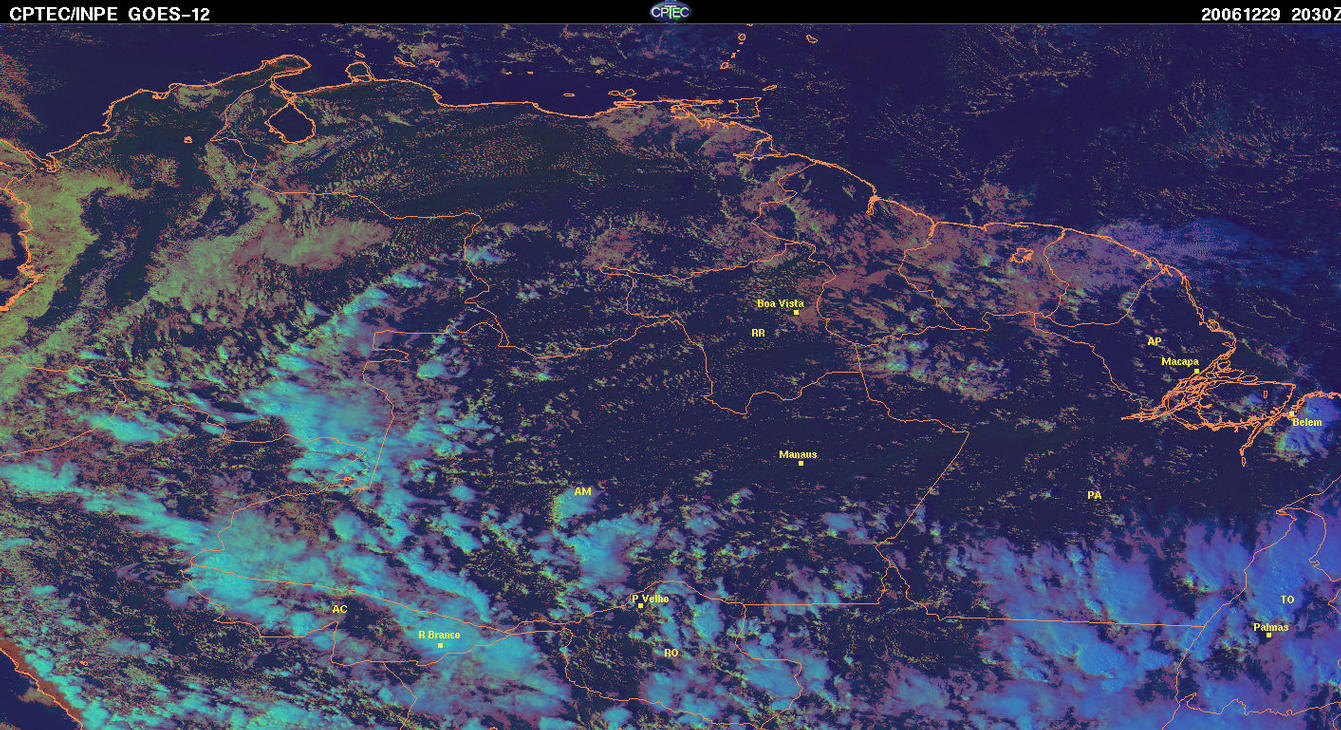
Task: Select the TO state label
Action: coord(1287,600)
